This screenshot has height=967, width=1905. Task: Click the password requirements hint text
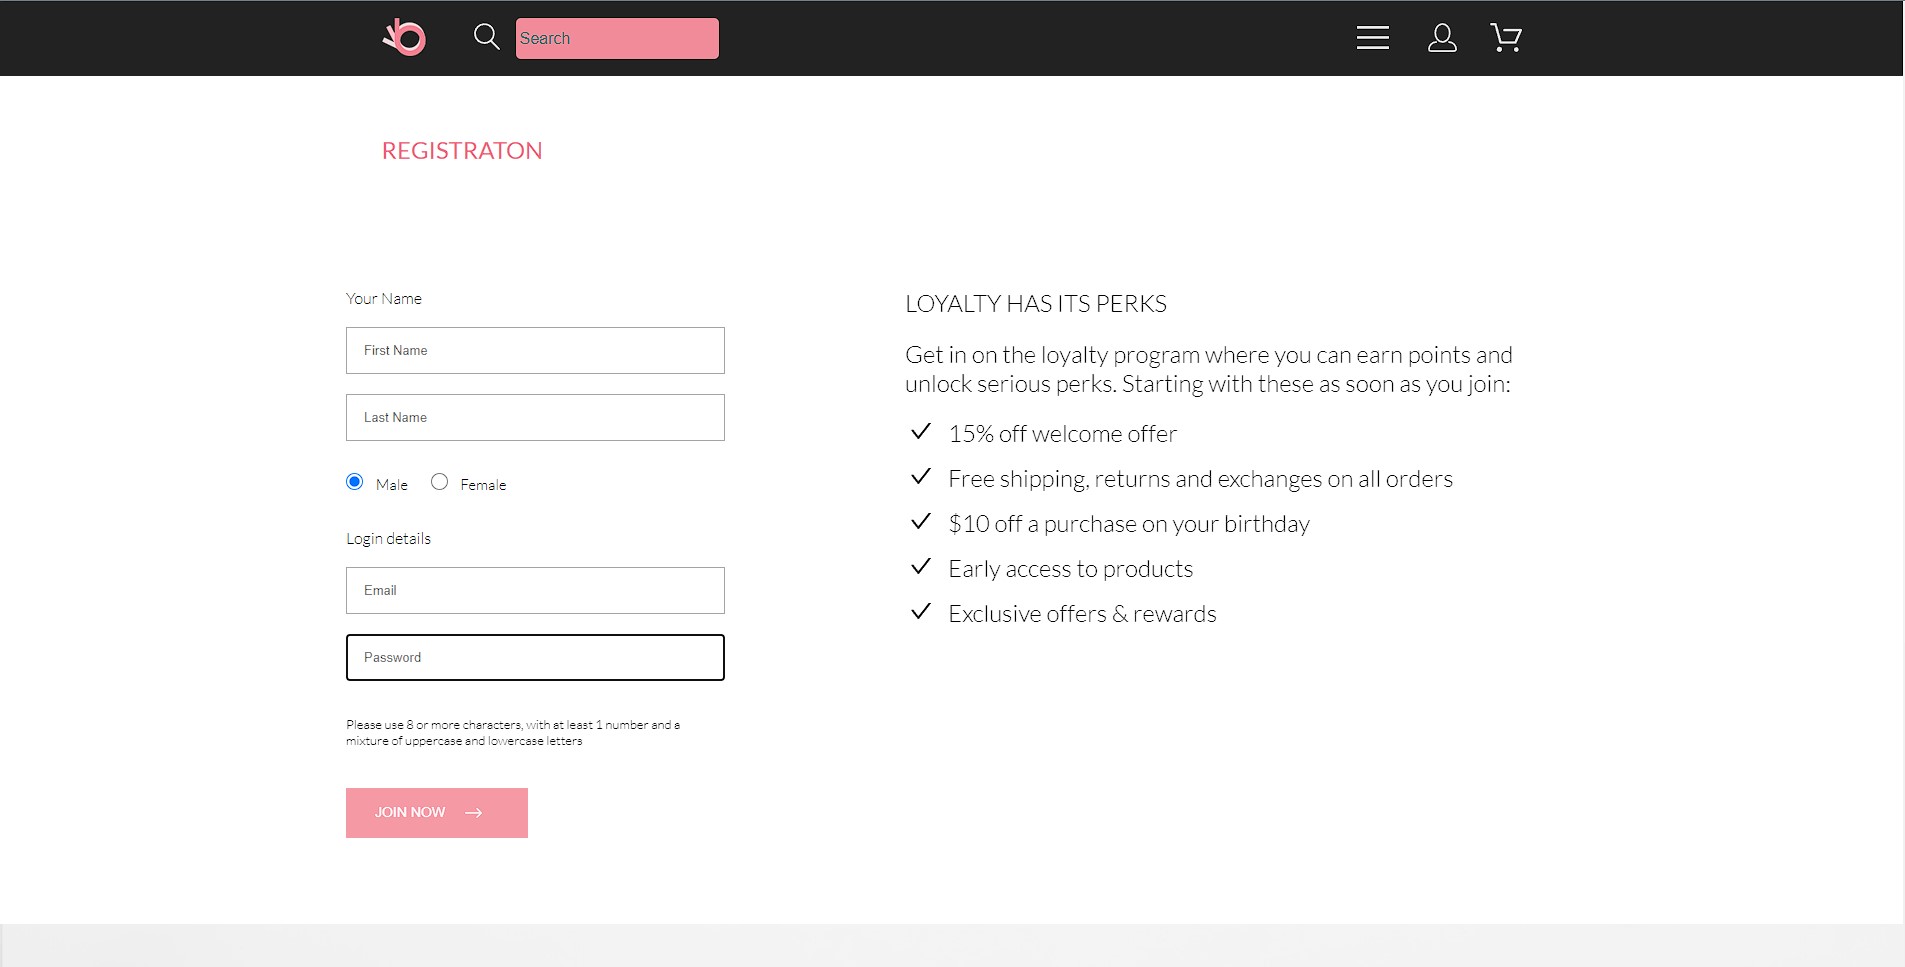click(513, 733)
